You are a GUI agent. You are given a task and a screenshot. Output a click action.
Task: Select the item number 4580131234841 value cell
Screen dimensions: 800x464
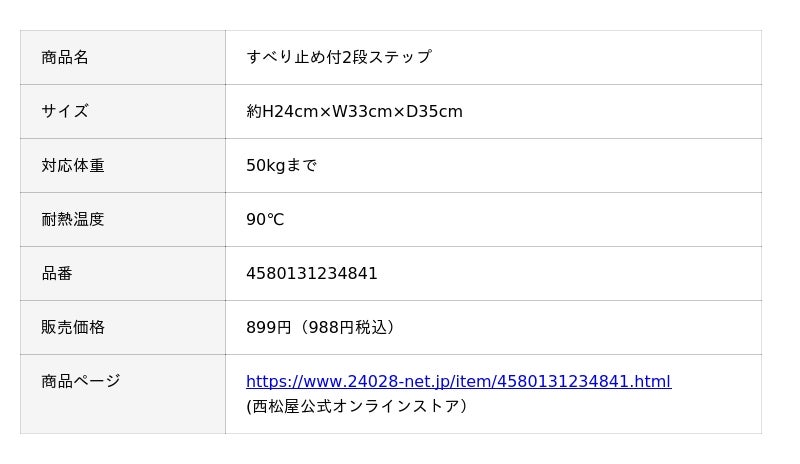(x=312, y=273)
